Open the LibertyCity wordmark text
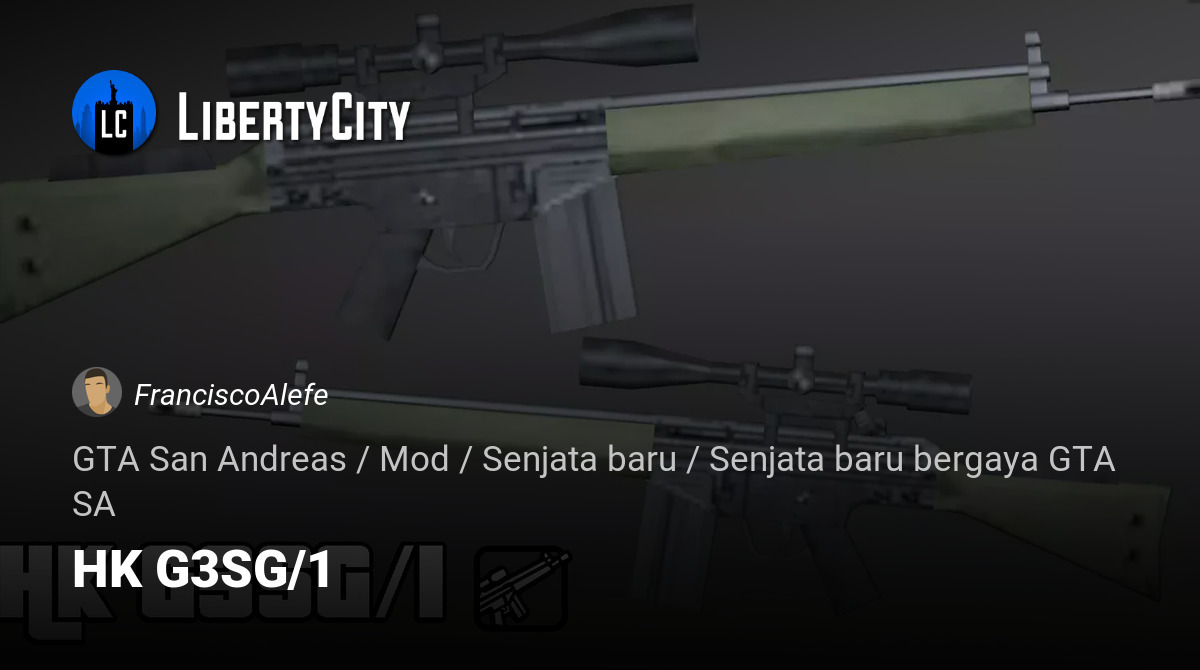 (294, 117)
